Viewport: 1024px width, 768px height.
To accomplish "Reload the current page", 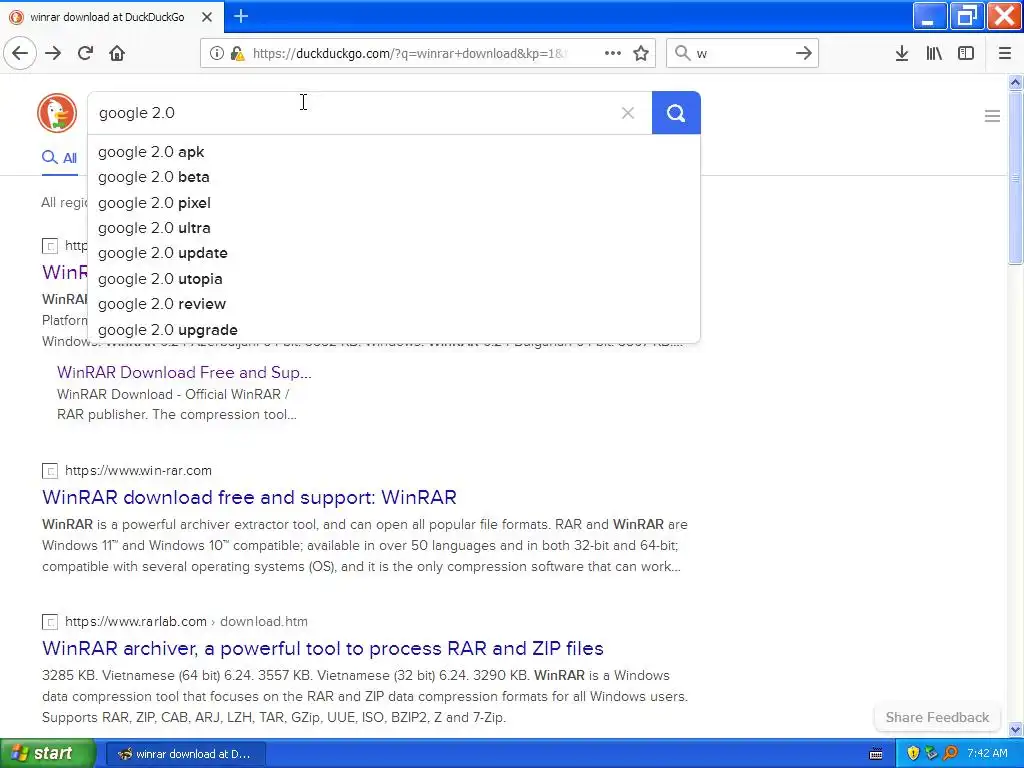I will coord(85,53).
